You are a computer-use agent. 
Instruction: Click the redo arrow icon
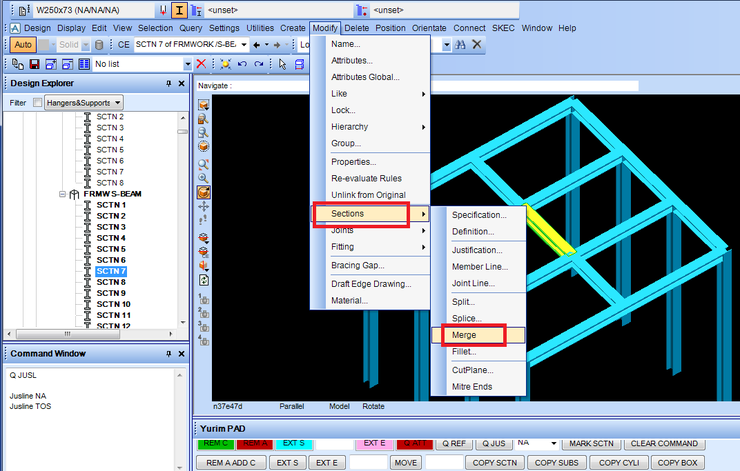pos(259,64)
